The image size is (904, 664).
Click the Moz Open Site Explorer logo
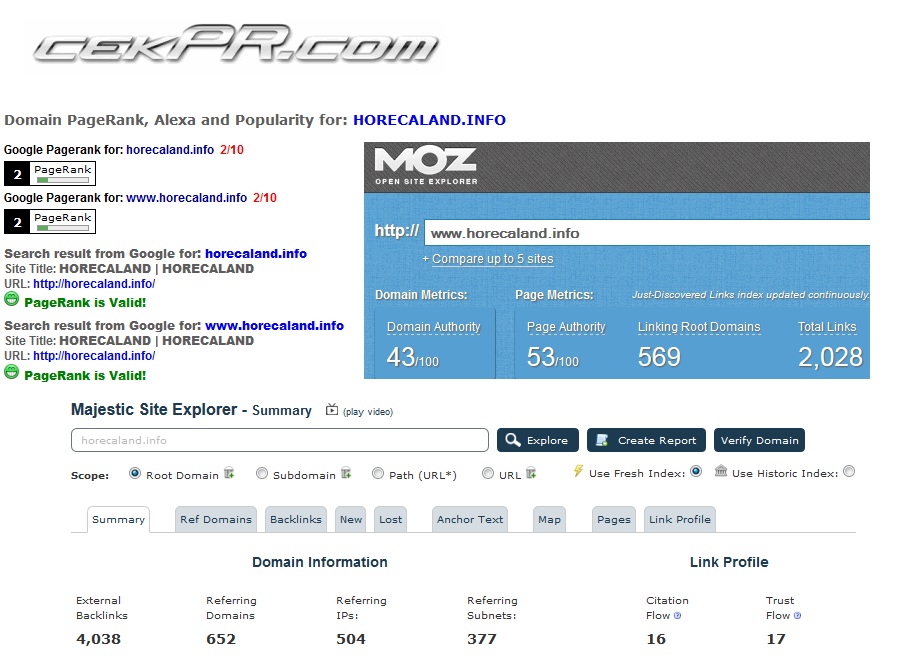click(426, 166)
